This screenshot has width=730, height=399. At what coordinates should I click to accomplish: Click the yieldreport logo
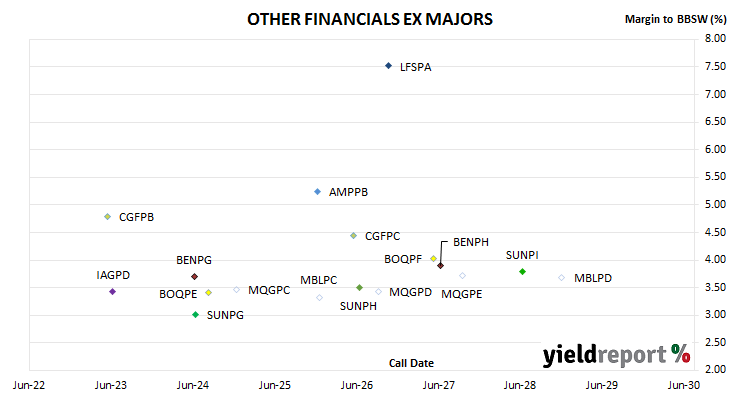616,355
